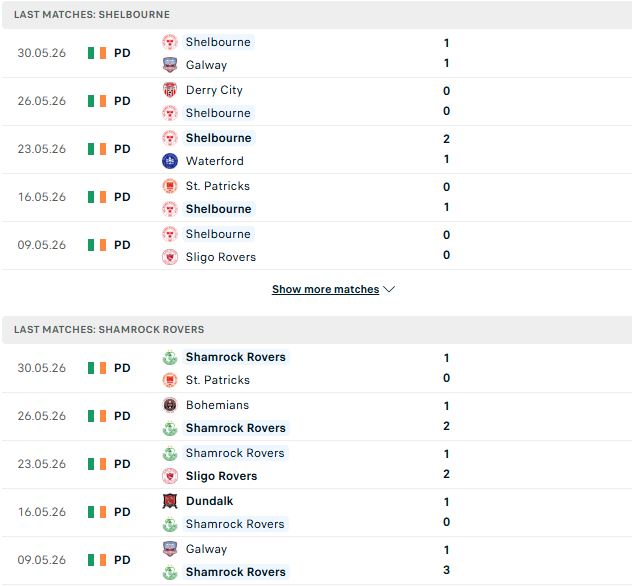The height and width of the screenshot is (586, 632).
Task: Click Sligo Rovers name in 23.05.26 match
Action: click(x=221, y=476)
